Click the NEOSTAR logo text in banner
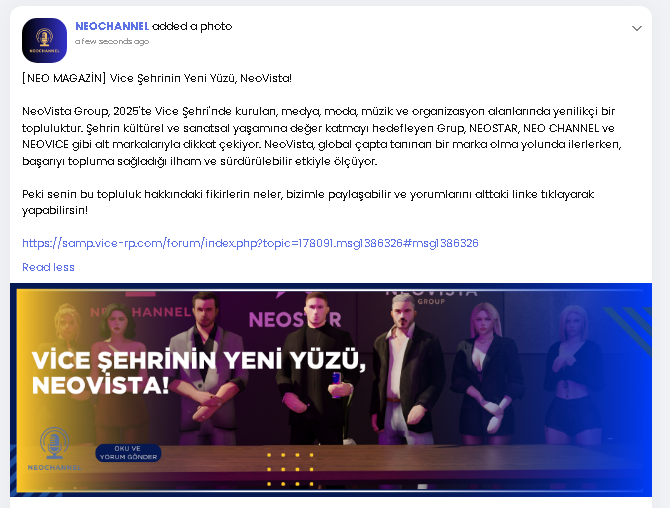This screenshot has height=508, width=670. (x=295, y=320)
